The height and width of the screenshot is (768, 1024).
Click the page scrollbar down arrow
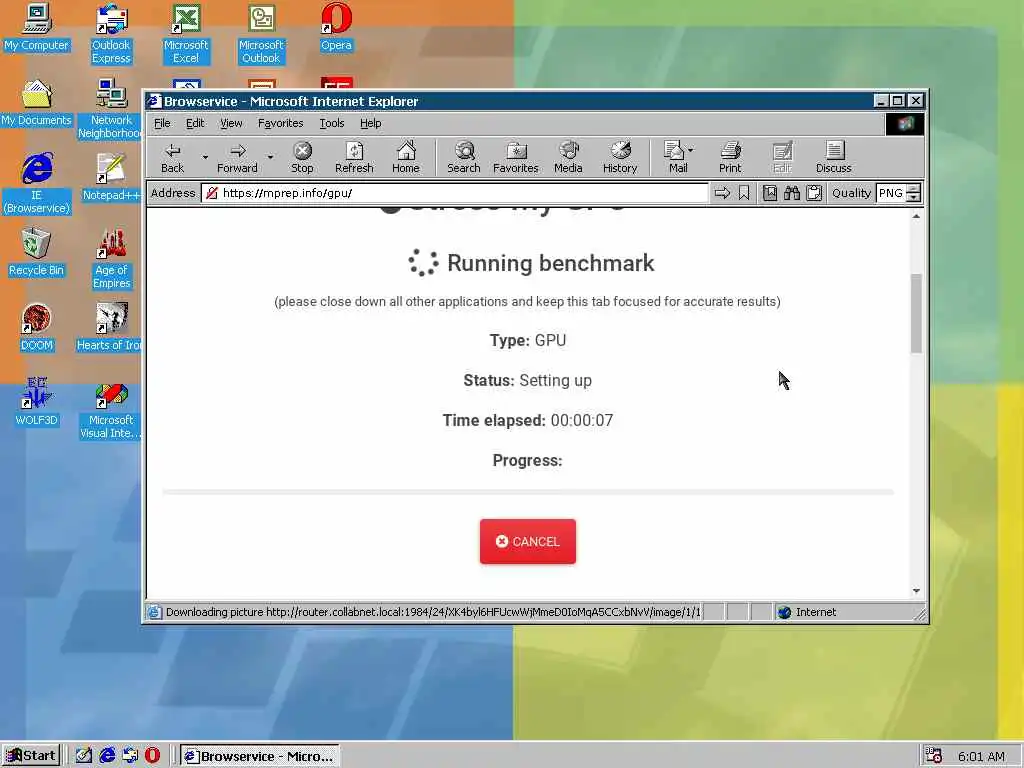tap(916, 591)
